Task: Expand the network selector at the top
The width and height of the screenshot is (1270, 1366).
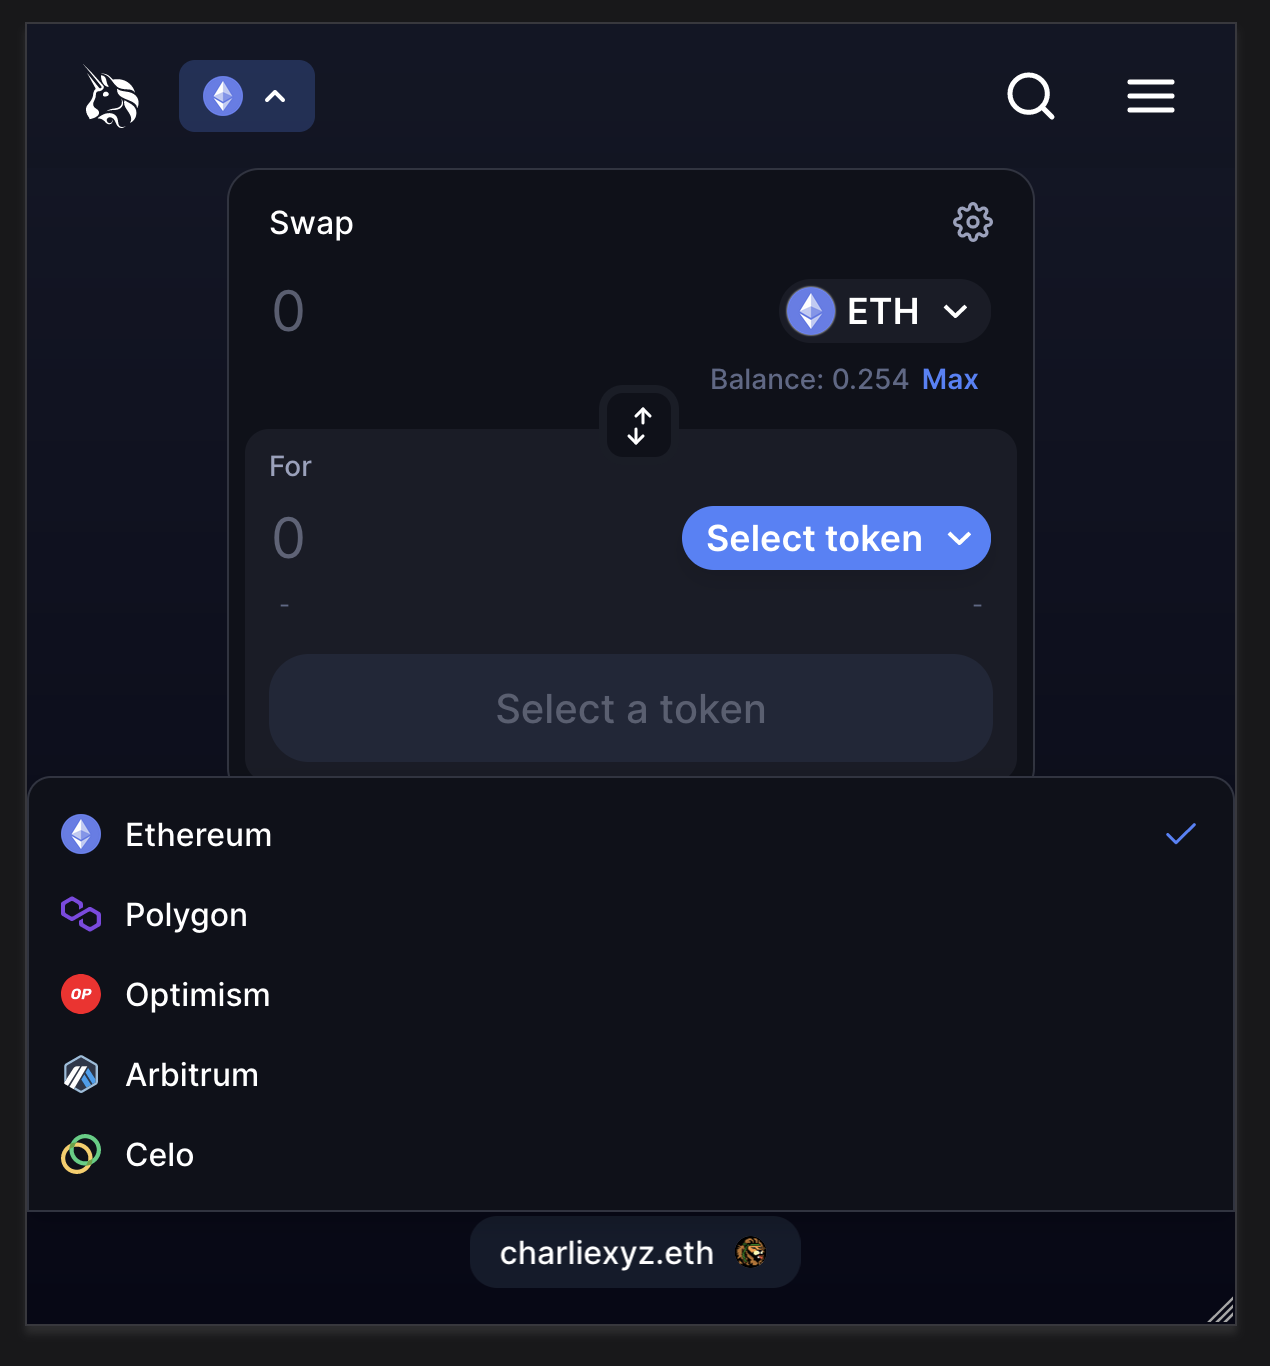Action: coord(246,96)
